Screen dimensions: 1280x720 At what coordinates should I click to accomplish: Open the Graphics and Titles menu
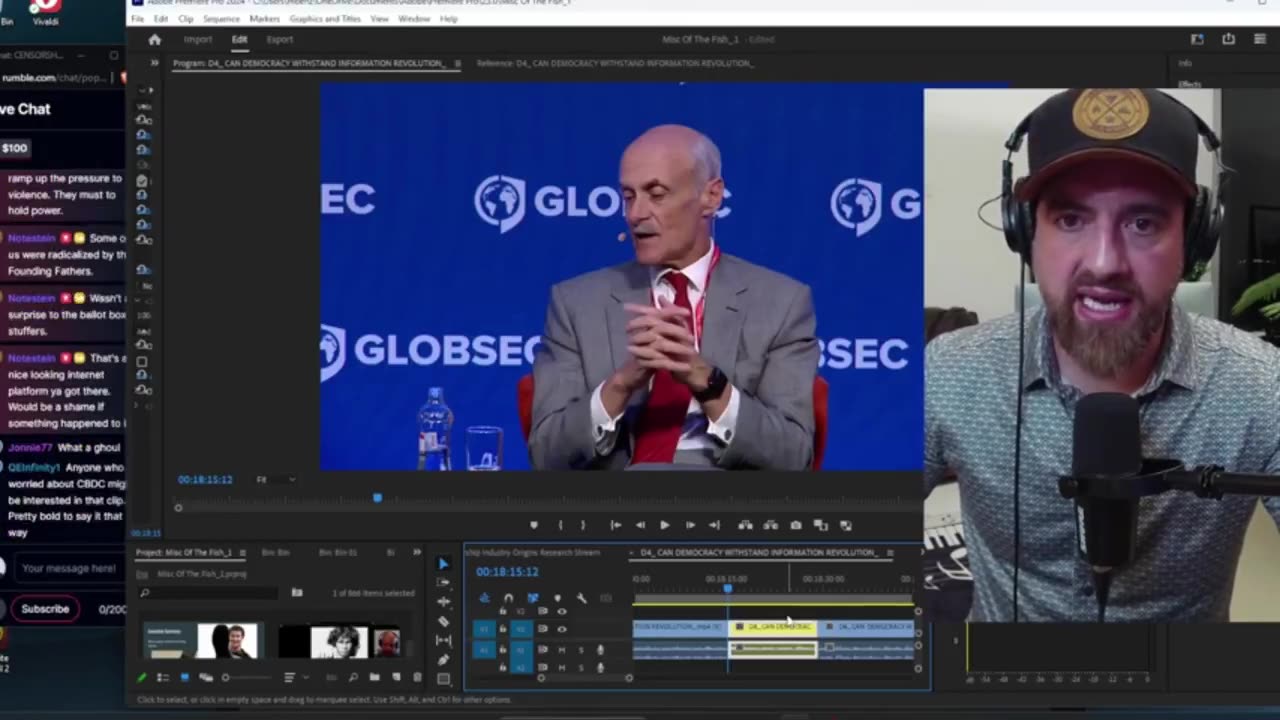[x=325, y=19]
